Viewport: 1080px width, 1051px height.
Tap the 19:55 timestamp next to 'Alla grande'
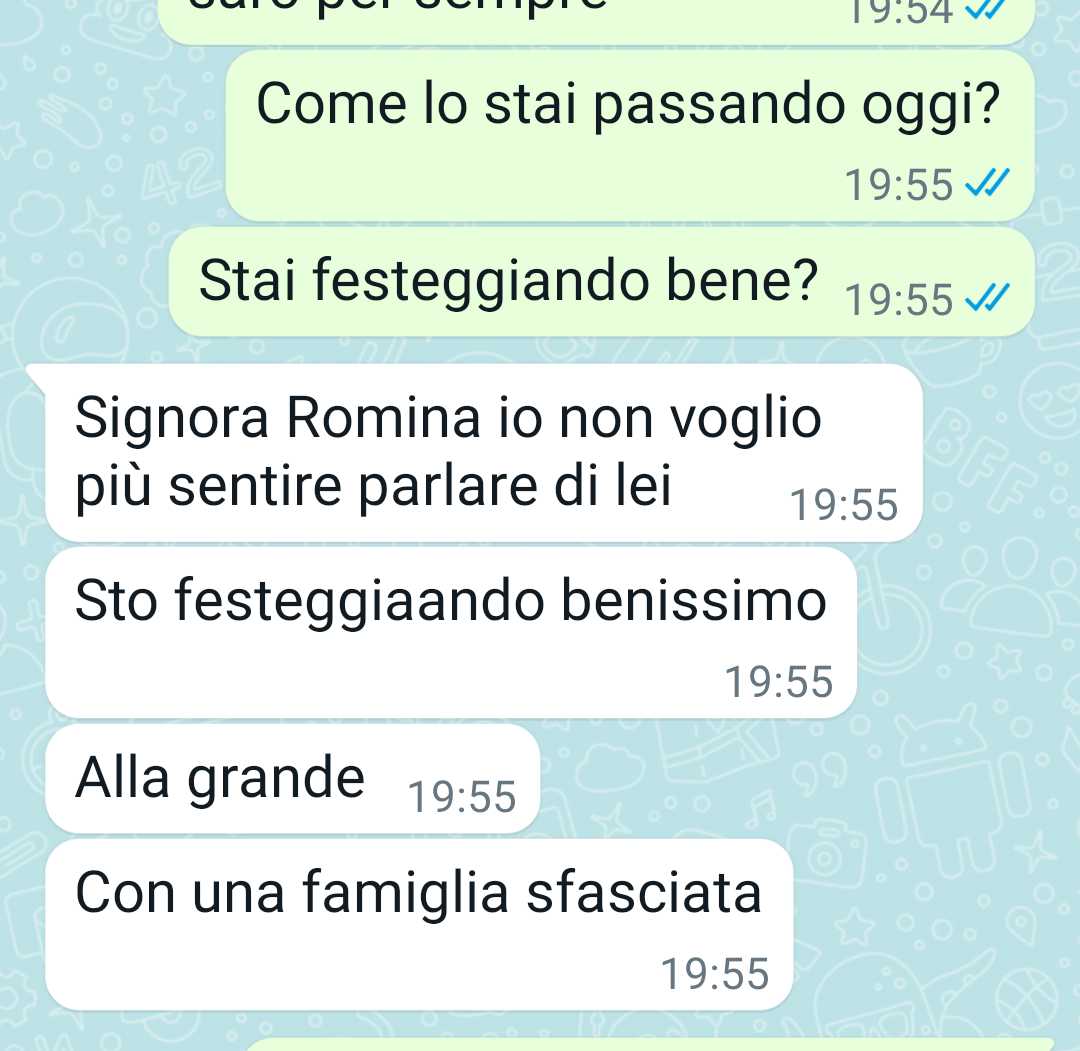461,797
